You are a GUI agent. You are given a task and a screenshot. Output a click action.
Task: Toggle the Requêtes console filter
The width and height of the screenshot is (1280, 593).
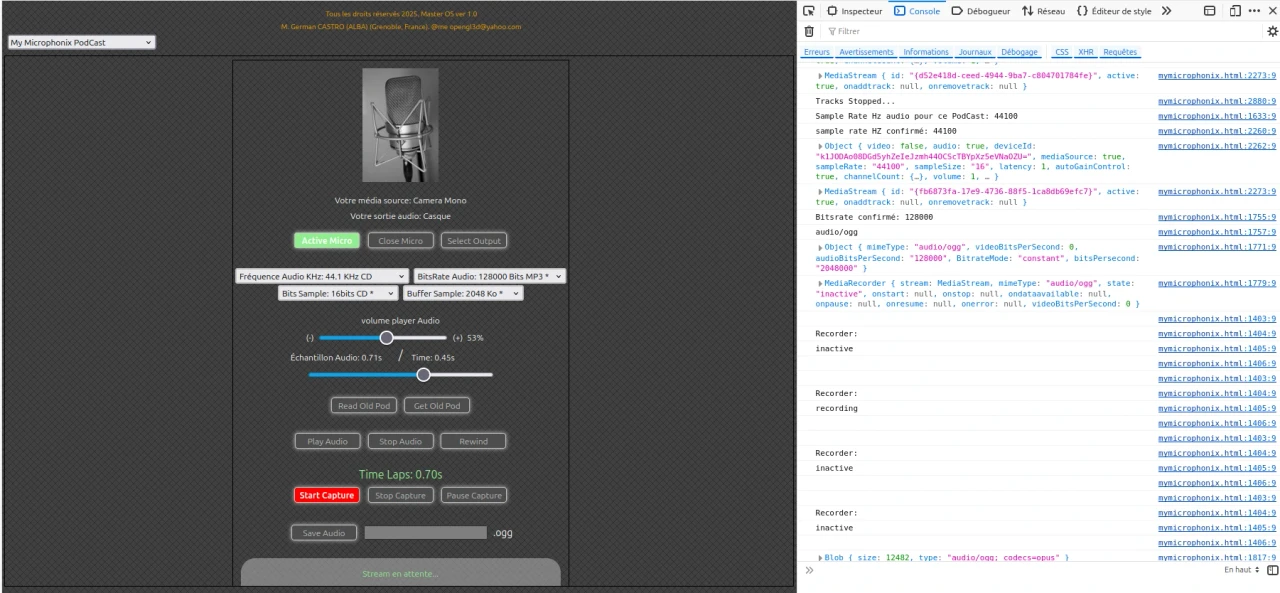[x=1120, y=52]
